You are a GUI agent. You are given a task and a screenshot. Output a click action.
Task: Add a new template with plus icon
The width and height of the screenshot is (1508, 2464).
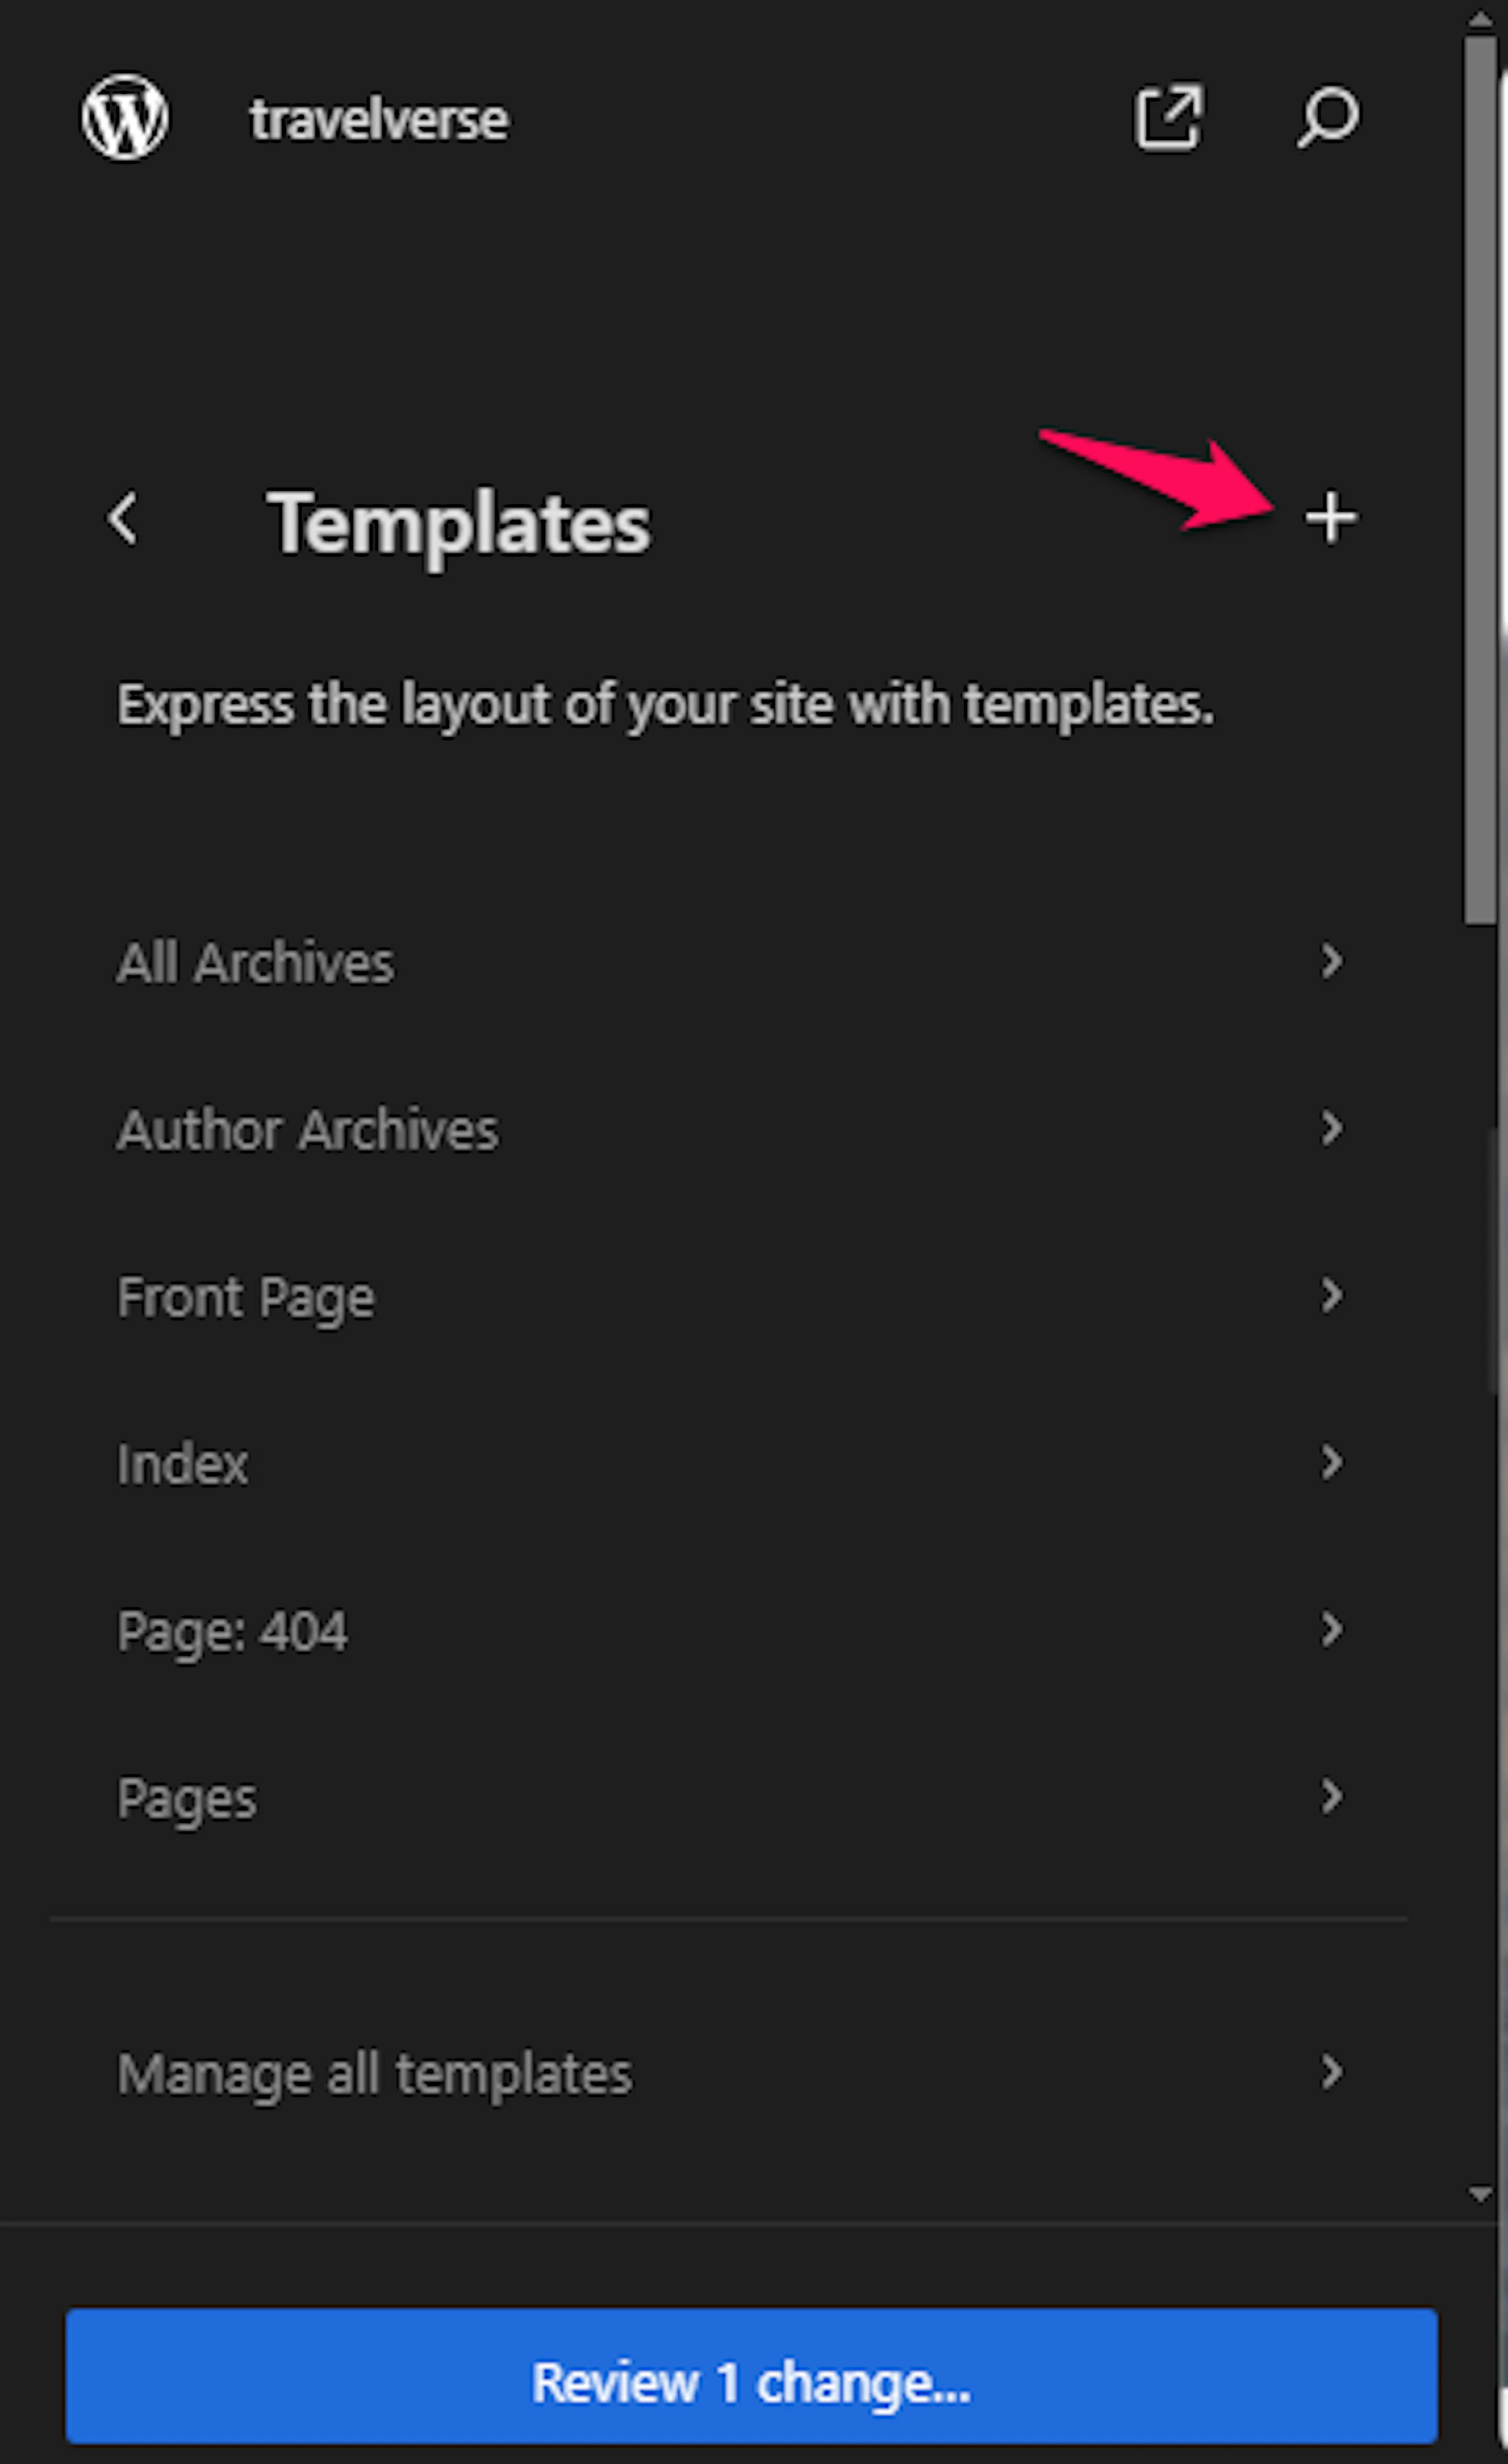pyautogui.click(x=1331, y=518)
